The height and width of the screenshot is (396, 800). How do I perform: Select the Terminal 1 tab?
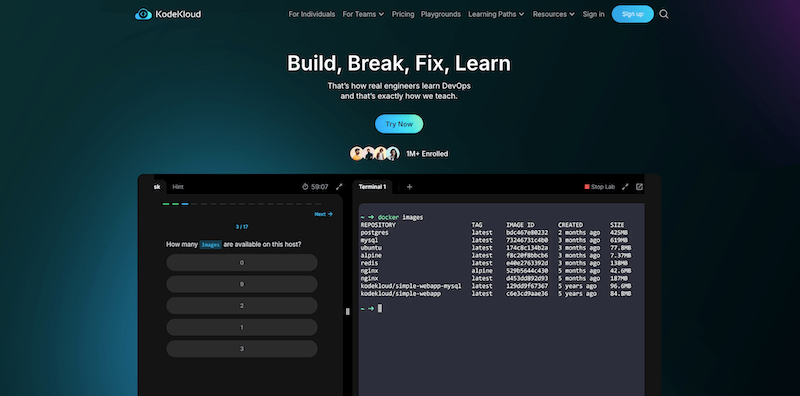tap(372, 187)
